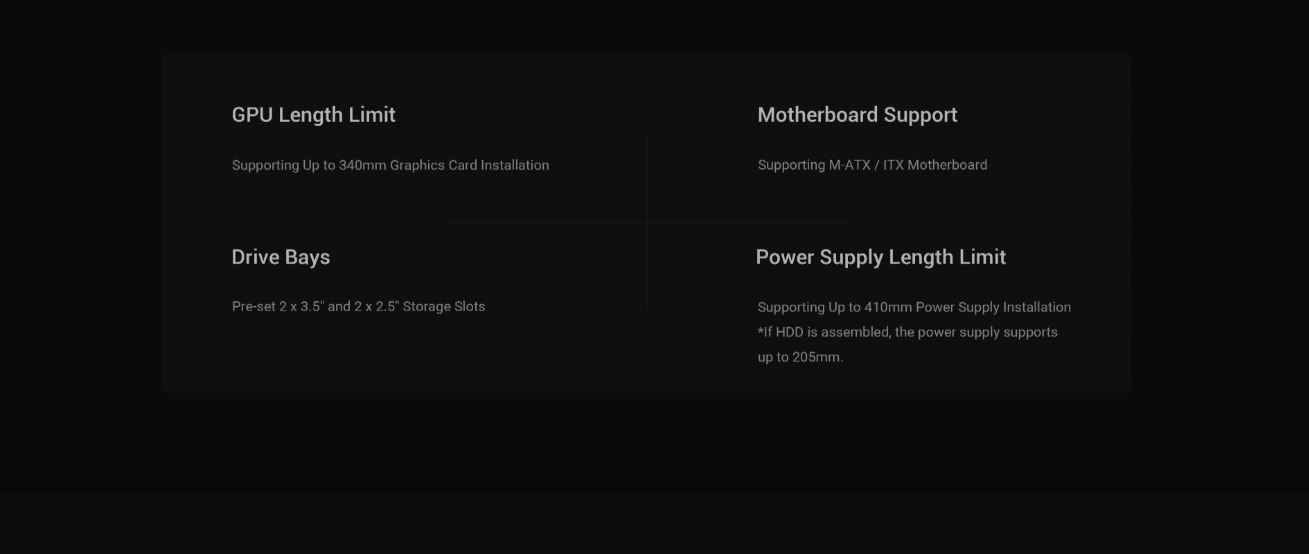
Task: Select the 410mm Power Supply Installation line
Action: point(914,307)
